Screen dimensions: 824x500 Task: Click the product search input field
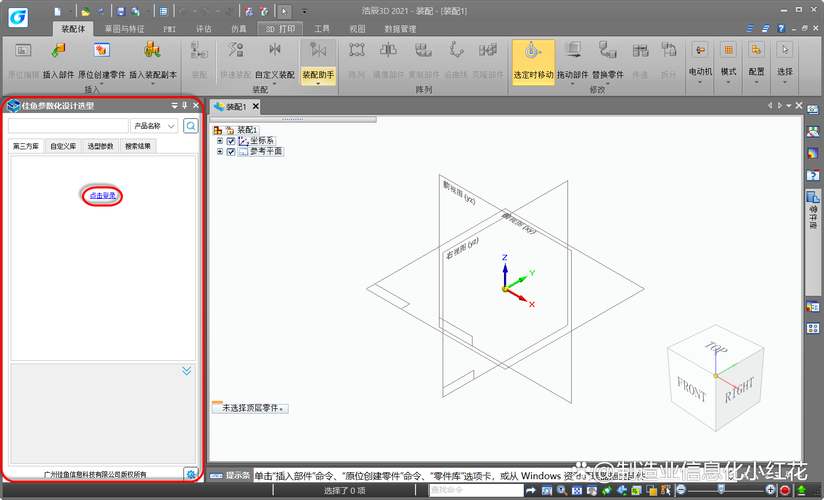tap(68, 126)
